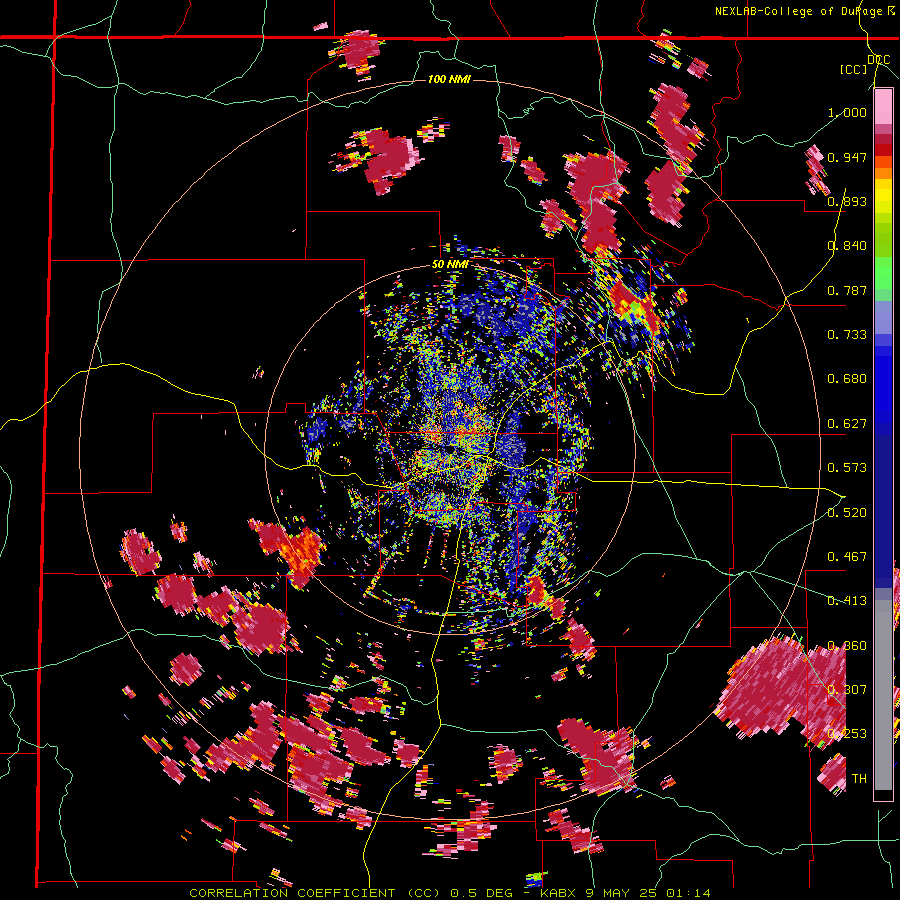
Task: Pick the light pink color bar segment
Action: 883,106
